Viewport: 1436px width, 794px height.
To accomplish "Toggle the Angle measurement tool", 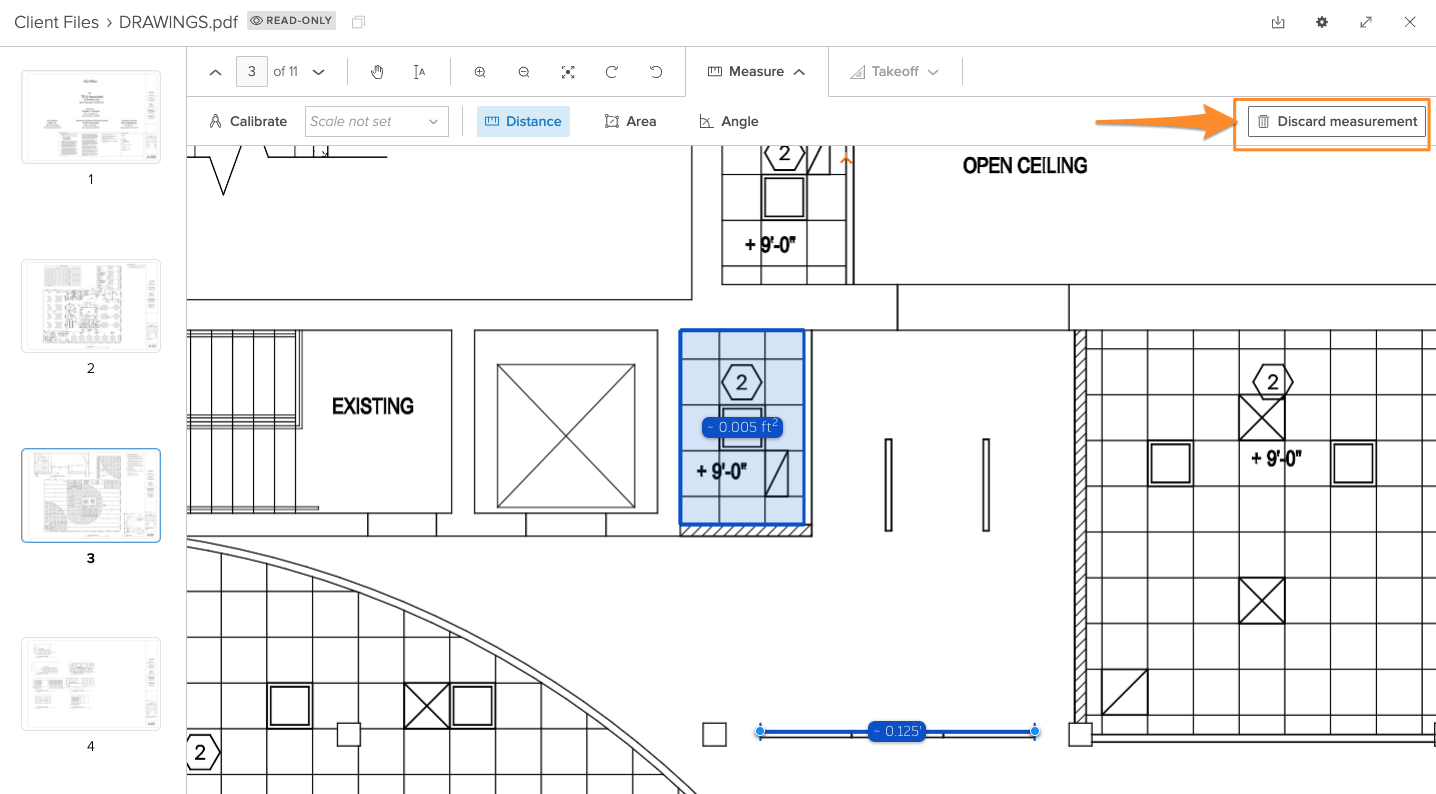I will tap(728, 121).
